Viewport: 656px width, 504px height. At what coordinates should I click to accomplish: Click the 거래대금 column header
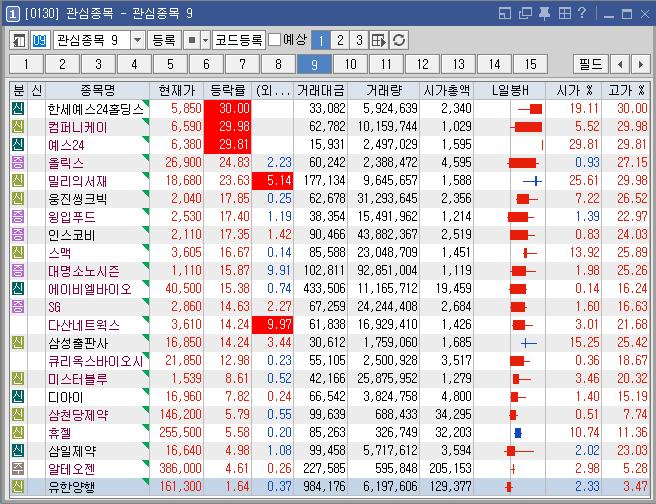click(x=320, y=90)
